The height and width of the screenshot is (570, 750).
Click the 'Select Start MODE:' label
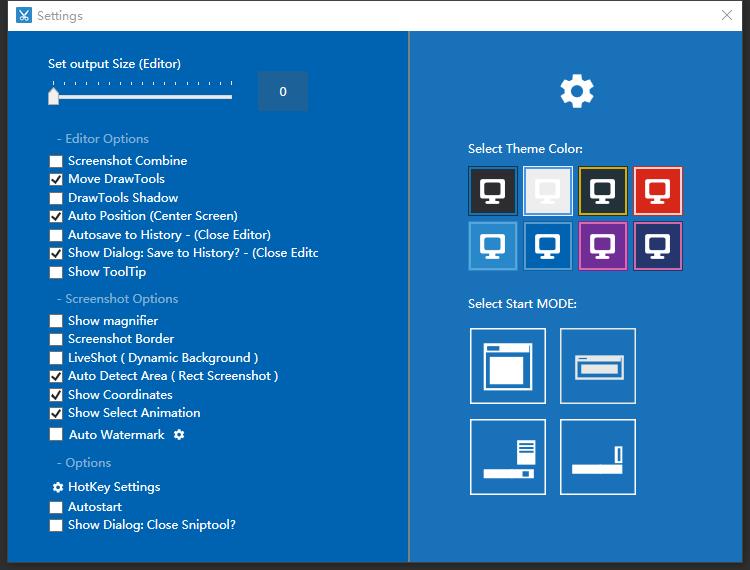point(522,304)
